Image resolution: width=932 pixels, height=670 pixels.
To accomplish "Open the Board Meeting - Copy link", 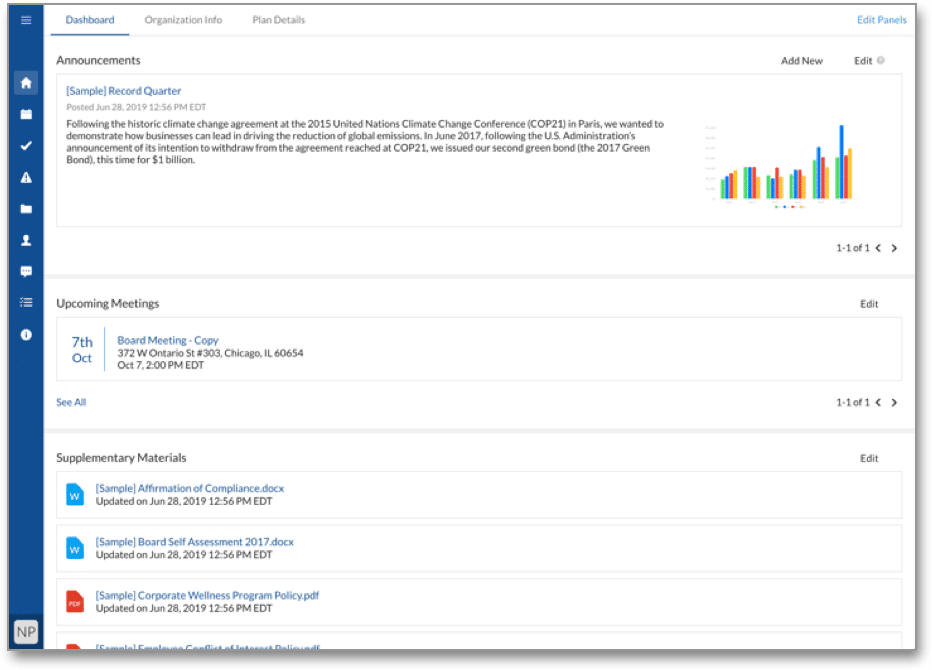I will pyautogui.click(x=168, y=340).
